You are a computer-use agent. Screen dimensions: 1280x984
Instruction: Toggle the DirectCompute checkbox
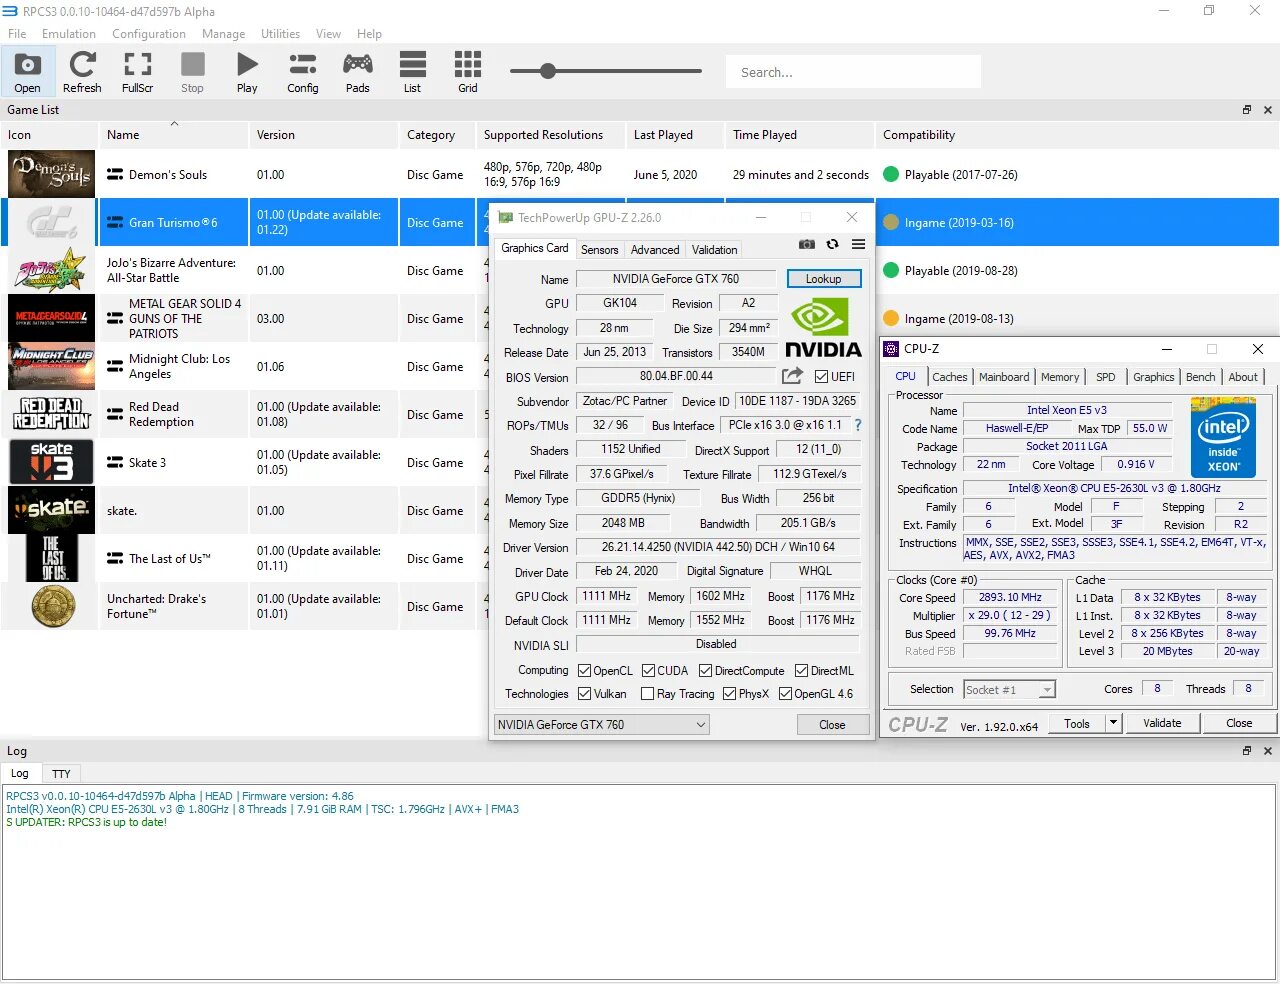[x=705, y=671]
